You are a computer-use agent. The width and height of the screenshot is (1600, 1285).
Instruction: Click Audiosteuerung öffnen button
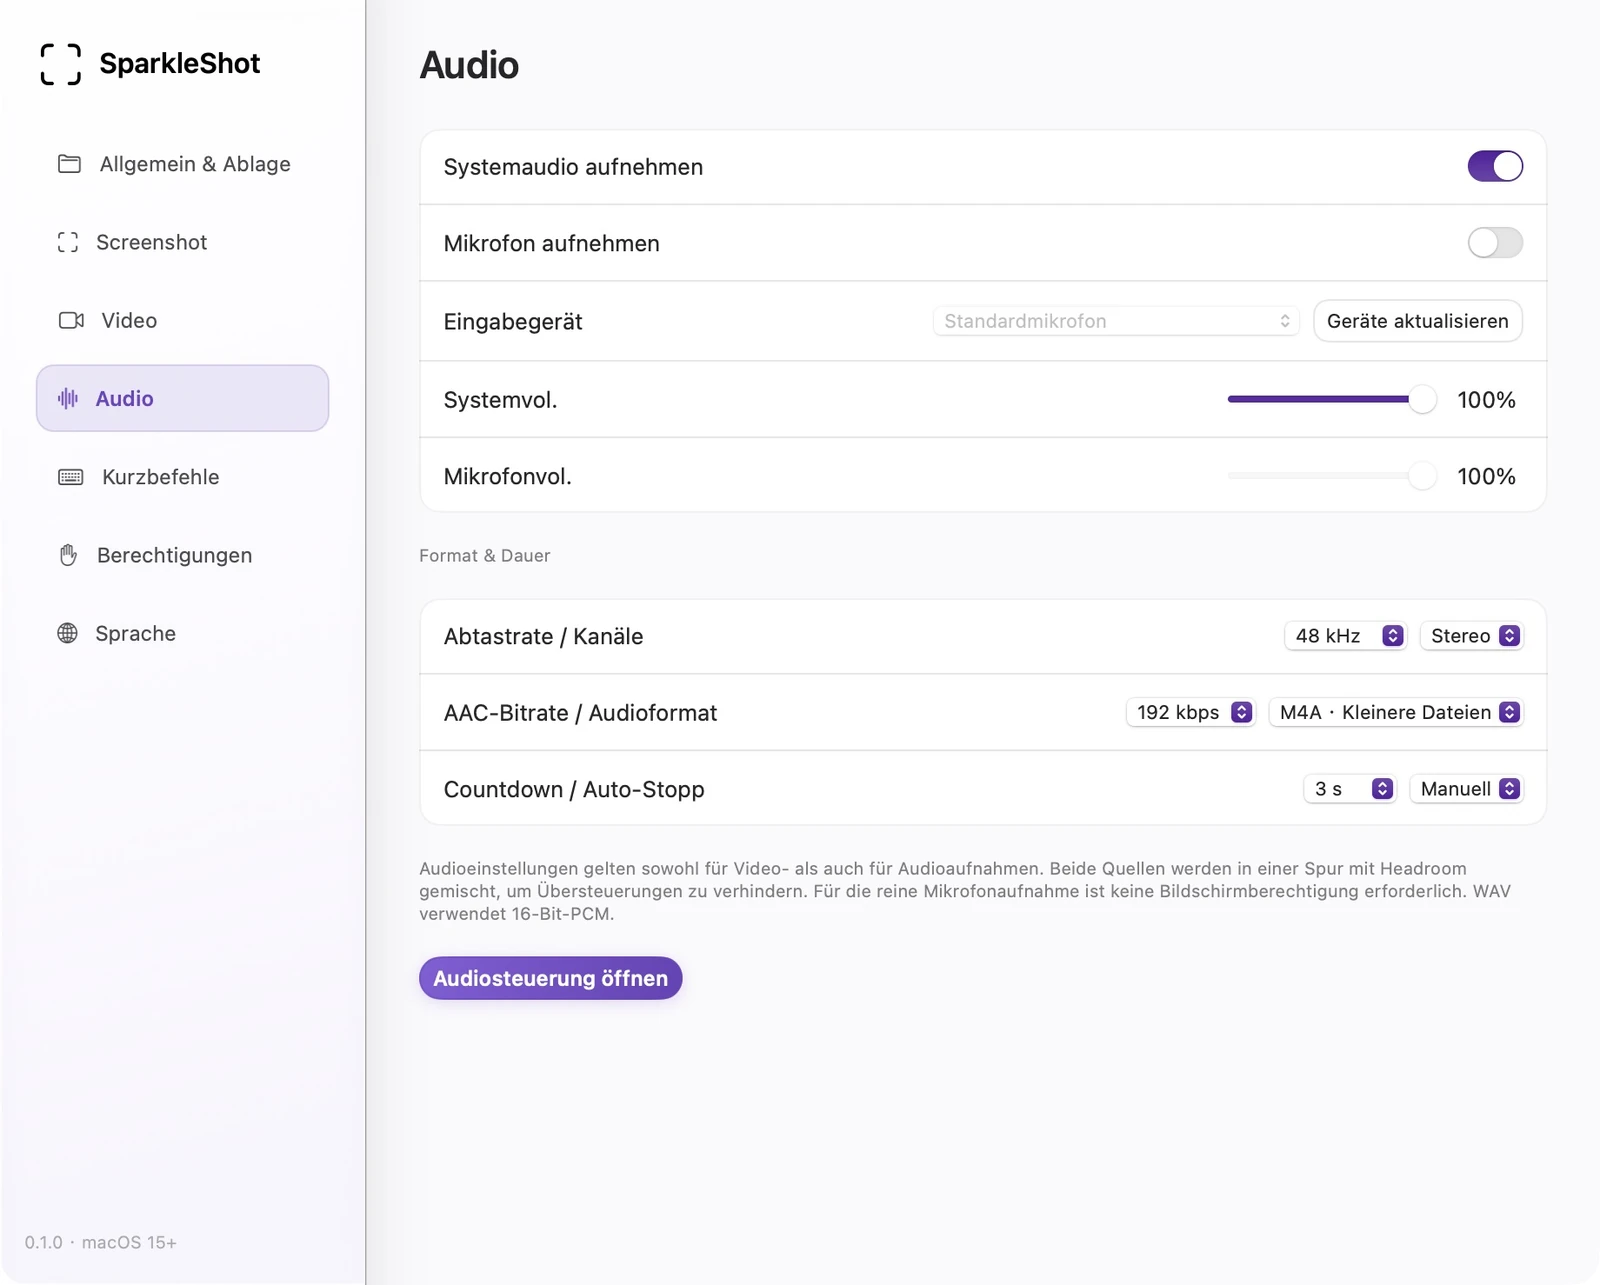[551, 978]
